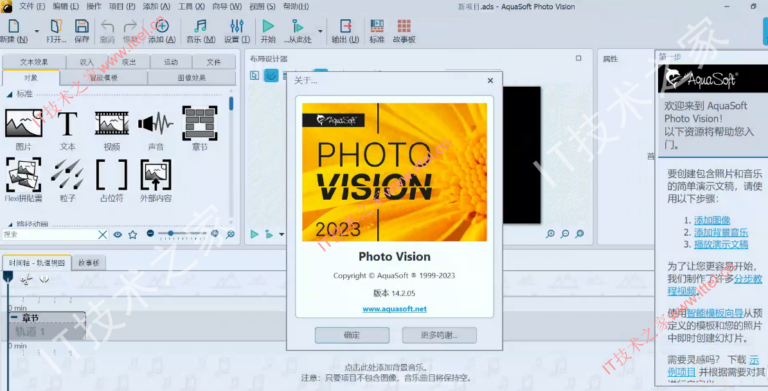
Task: Click layout designer play button at bottom
Action: click(254, 234)
